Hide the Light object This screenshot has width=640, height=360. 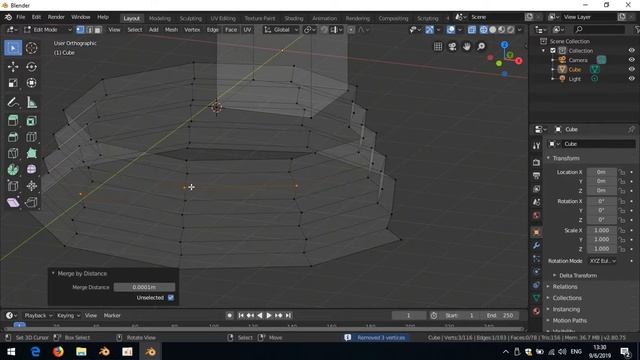[631, 79]
